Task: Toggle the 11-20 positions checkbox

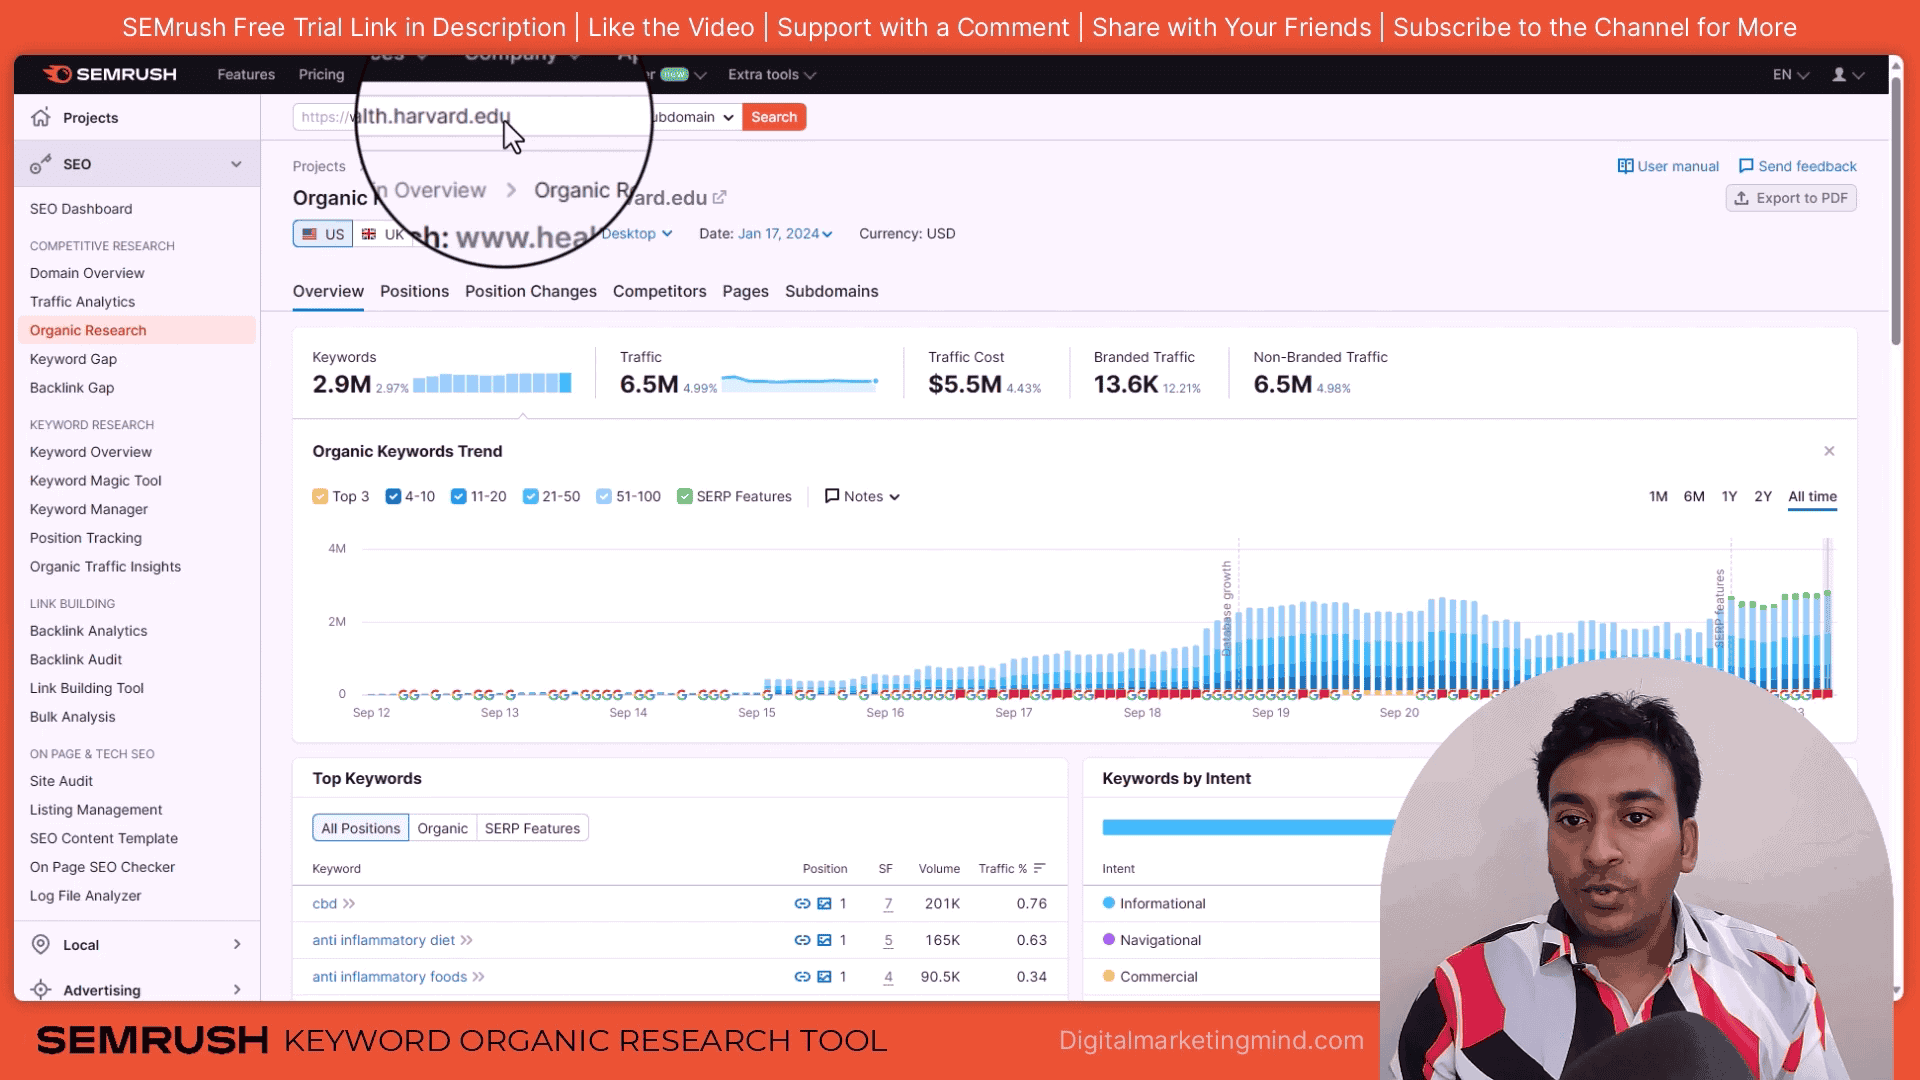Action: tap(458, 496)
